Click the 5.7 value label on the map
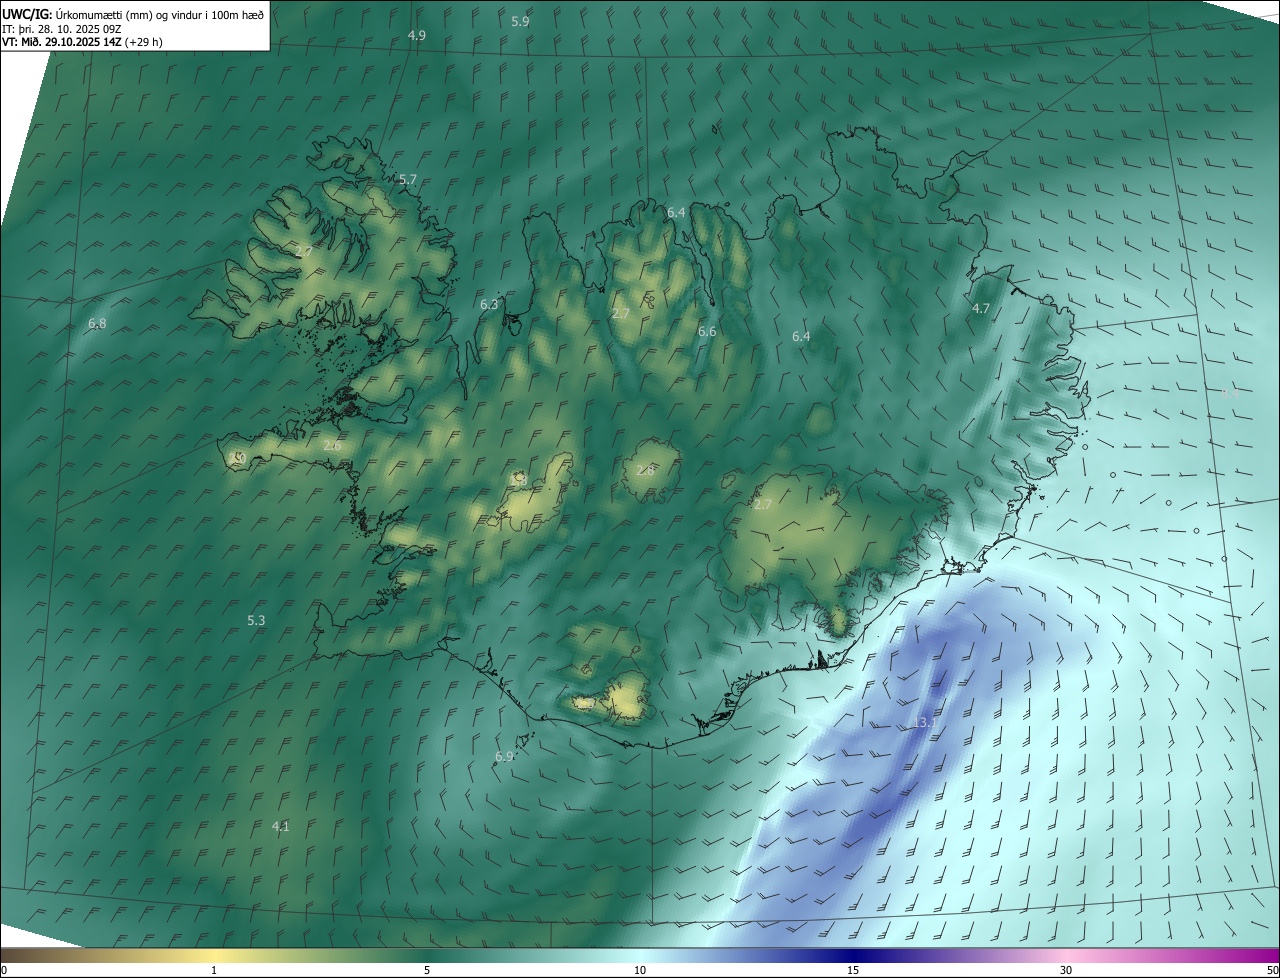The height and width of the screenshot is (978, 1280). [407, 180]
